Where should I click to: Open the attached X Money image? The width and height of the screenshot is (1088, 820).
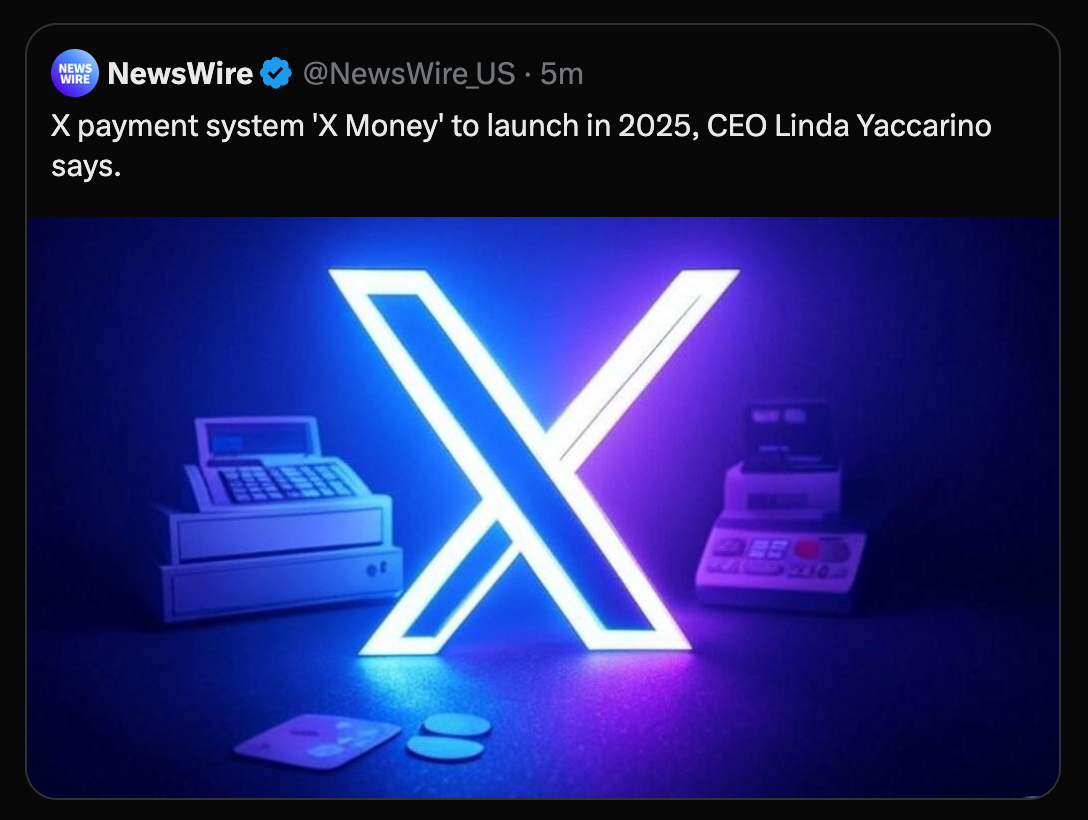click(543, 507)
